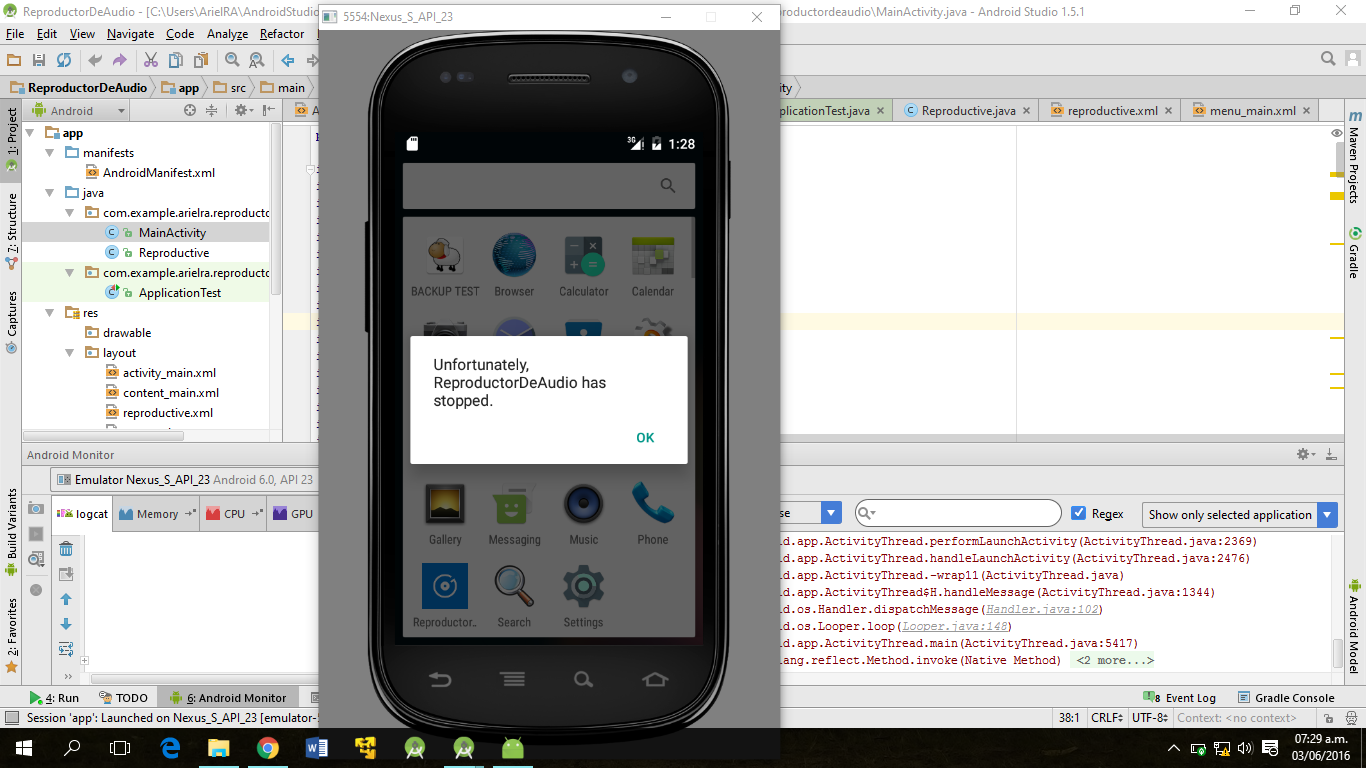
Task: Click emulator hardware Home button
Action: pos(655,679)
